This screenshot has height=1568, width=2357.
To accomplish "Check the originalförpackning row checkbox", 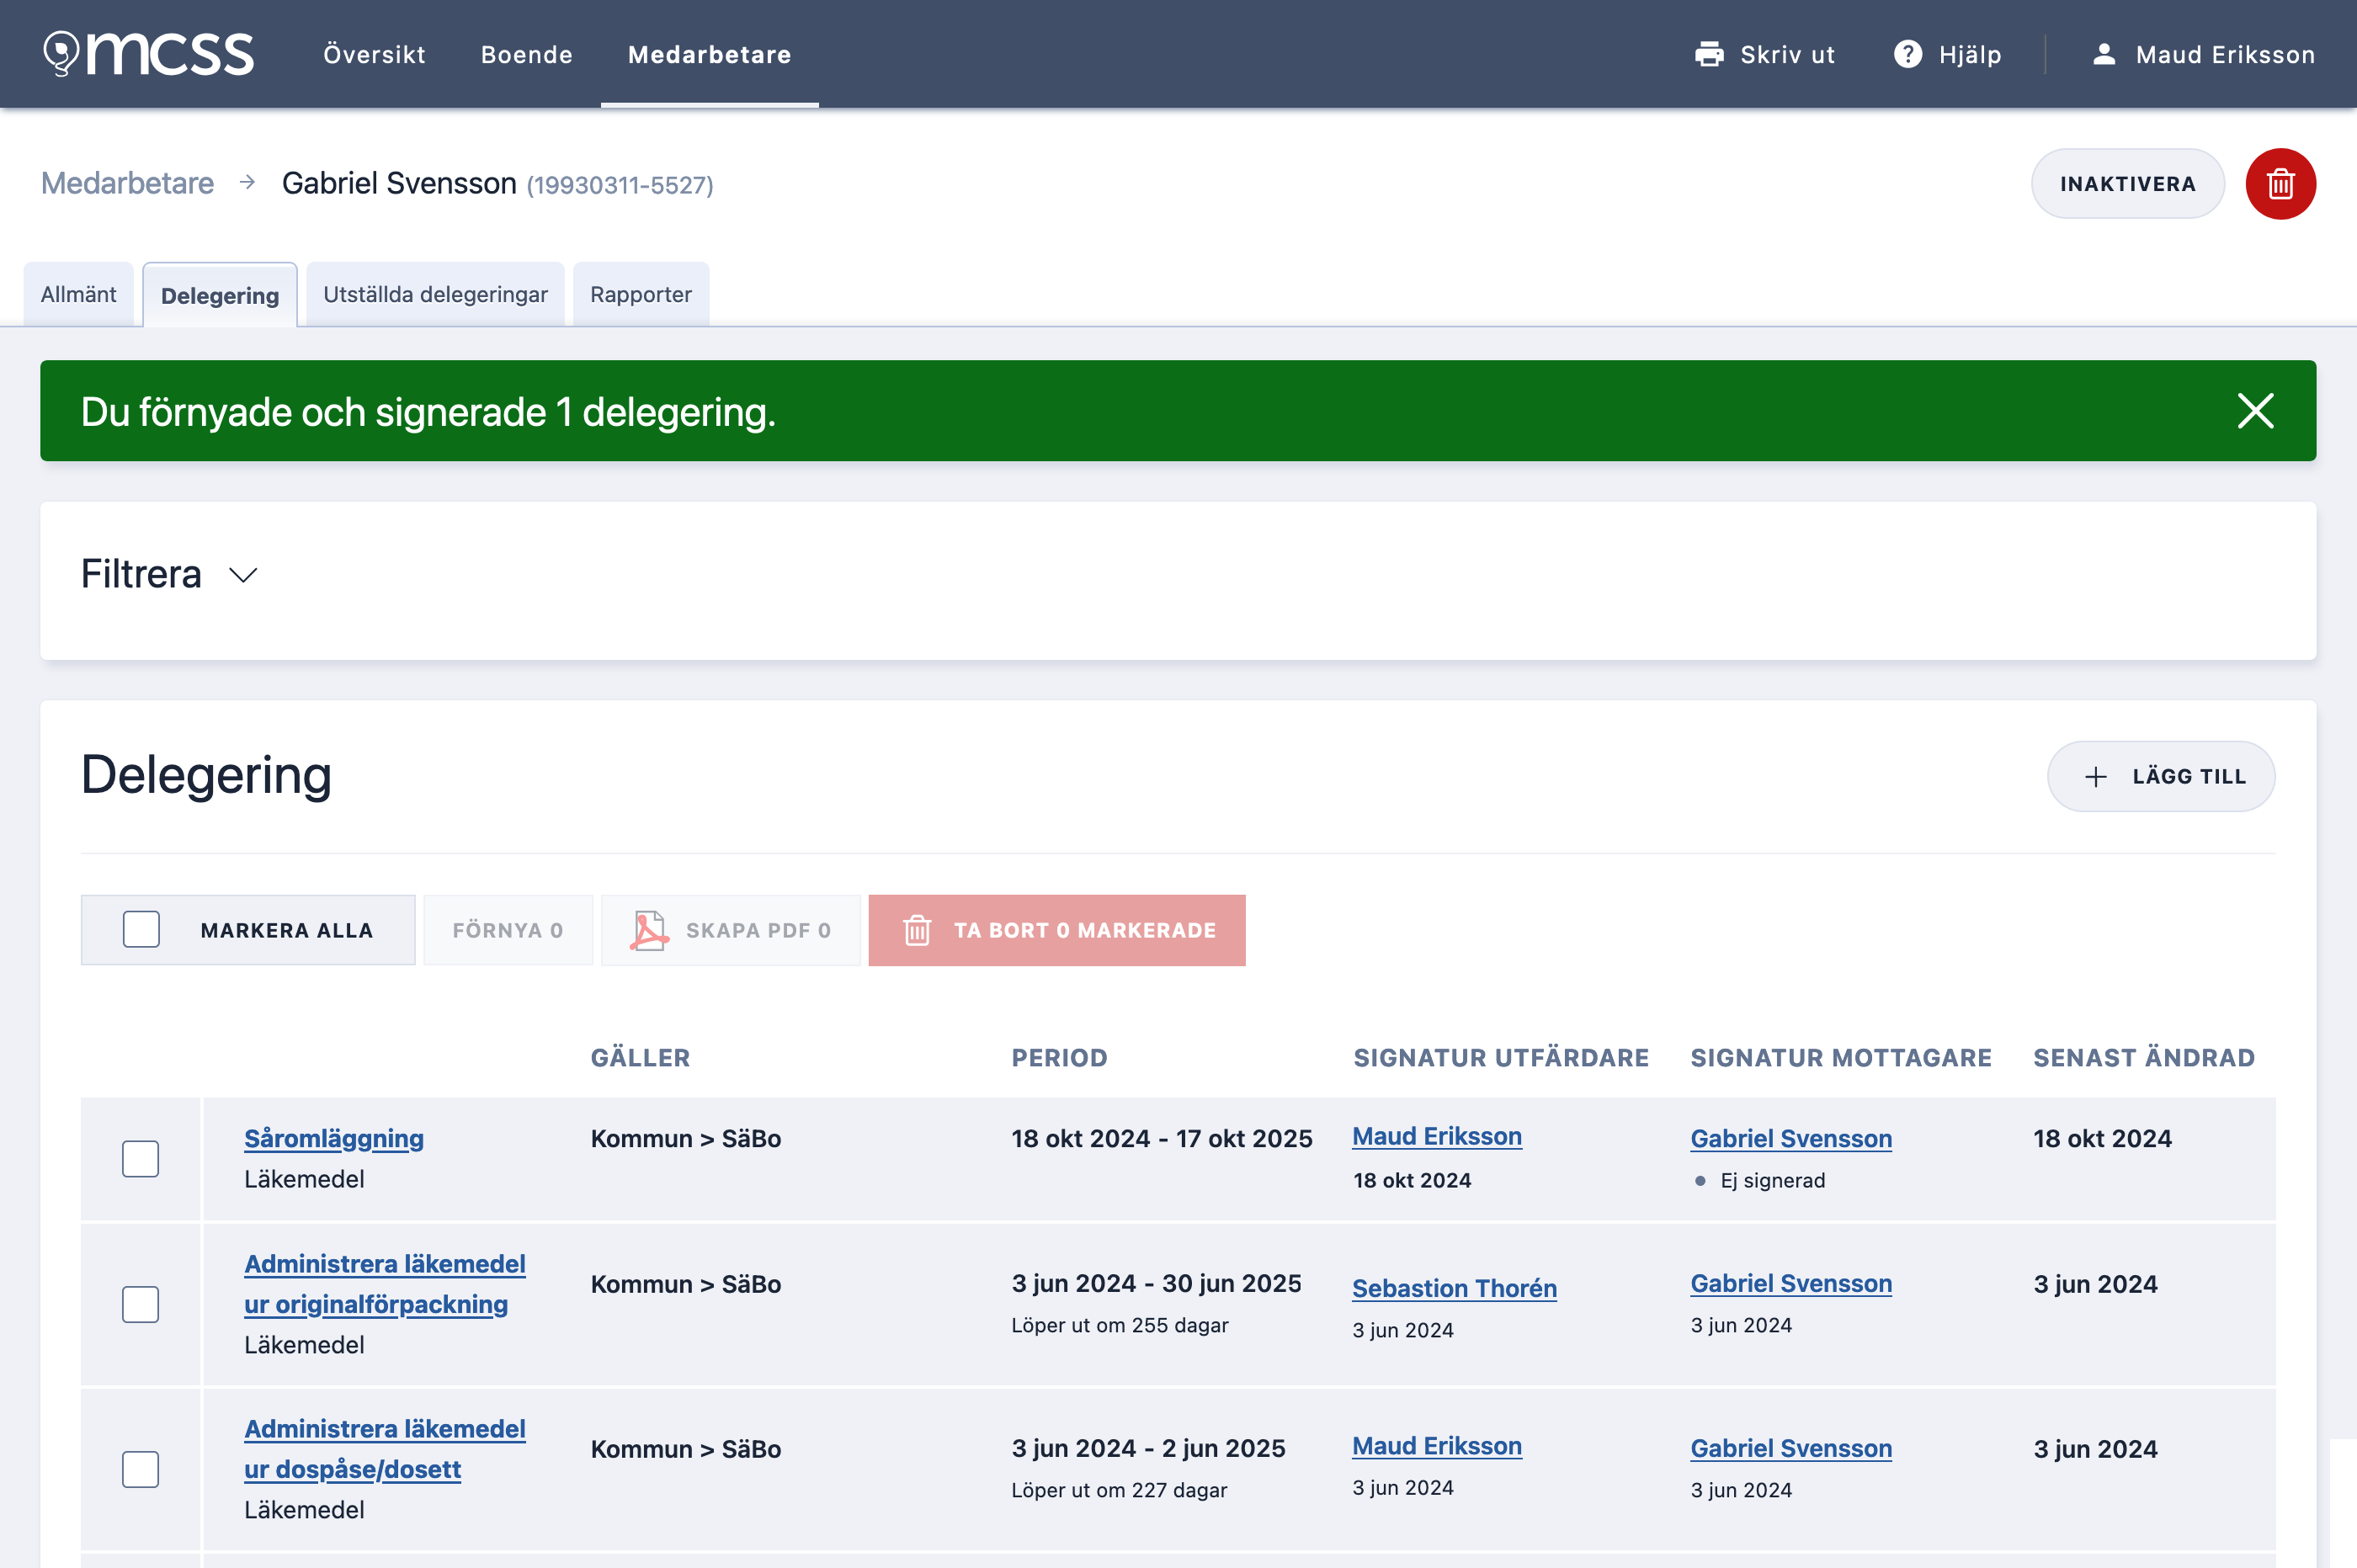I will (141, 1304).
